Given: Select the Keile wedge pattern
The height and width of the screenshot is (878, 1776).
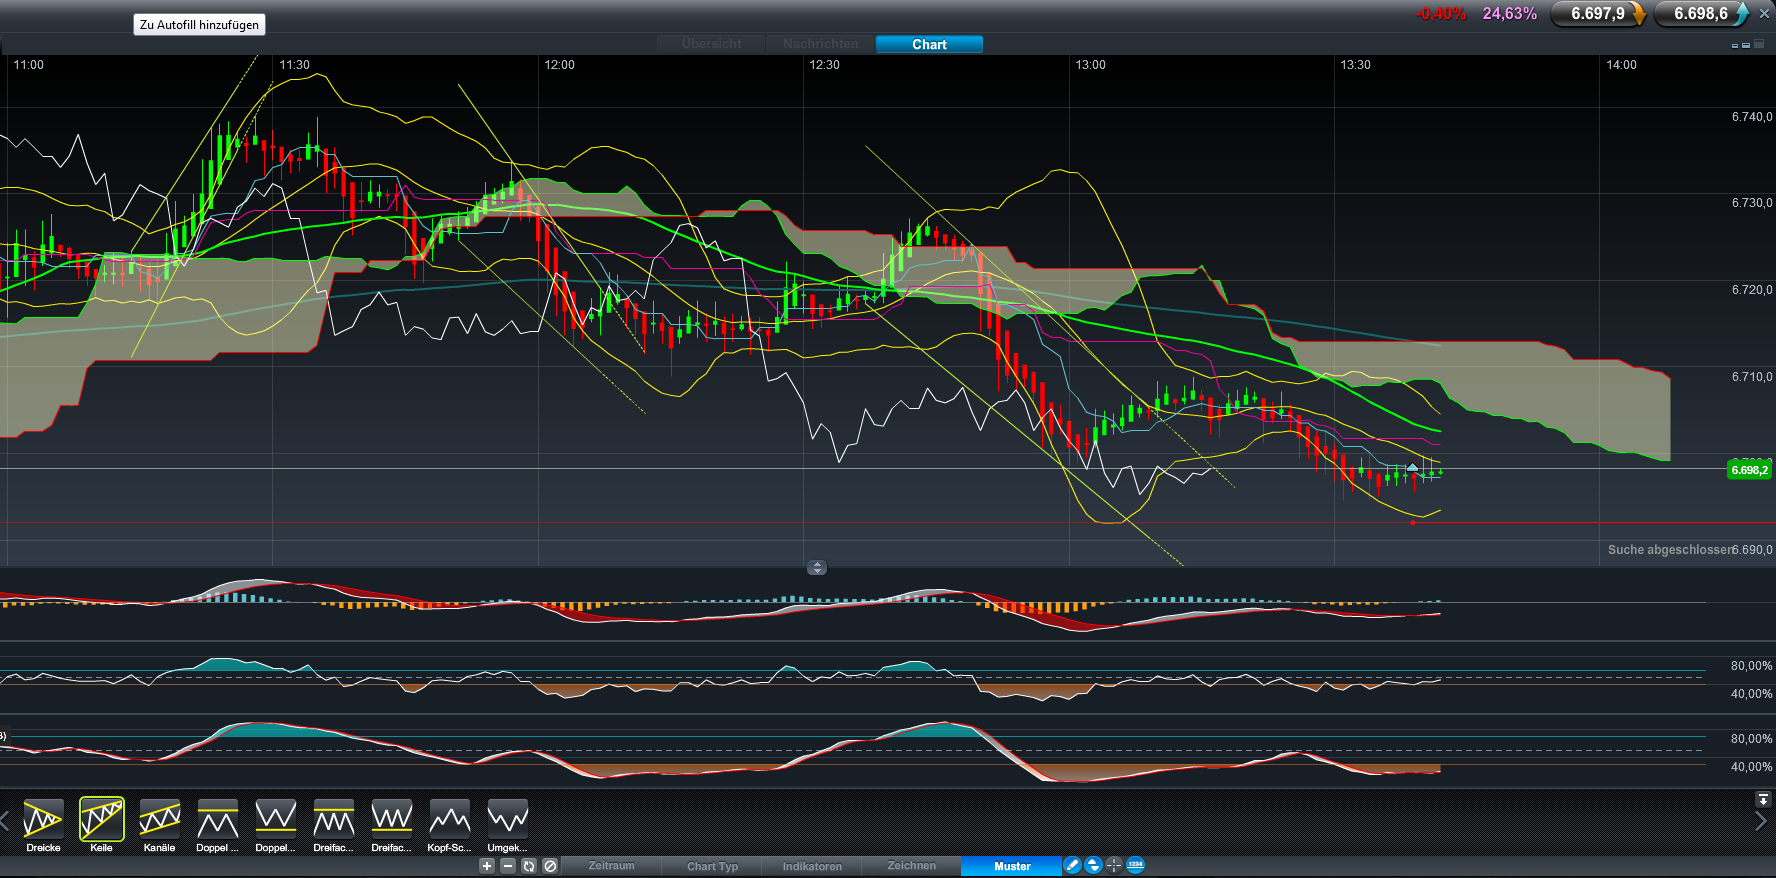Looking at the screenshot, I should 102,820.
